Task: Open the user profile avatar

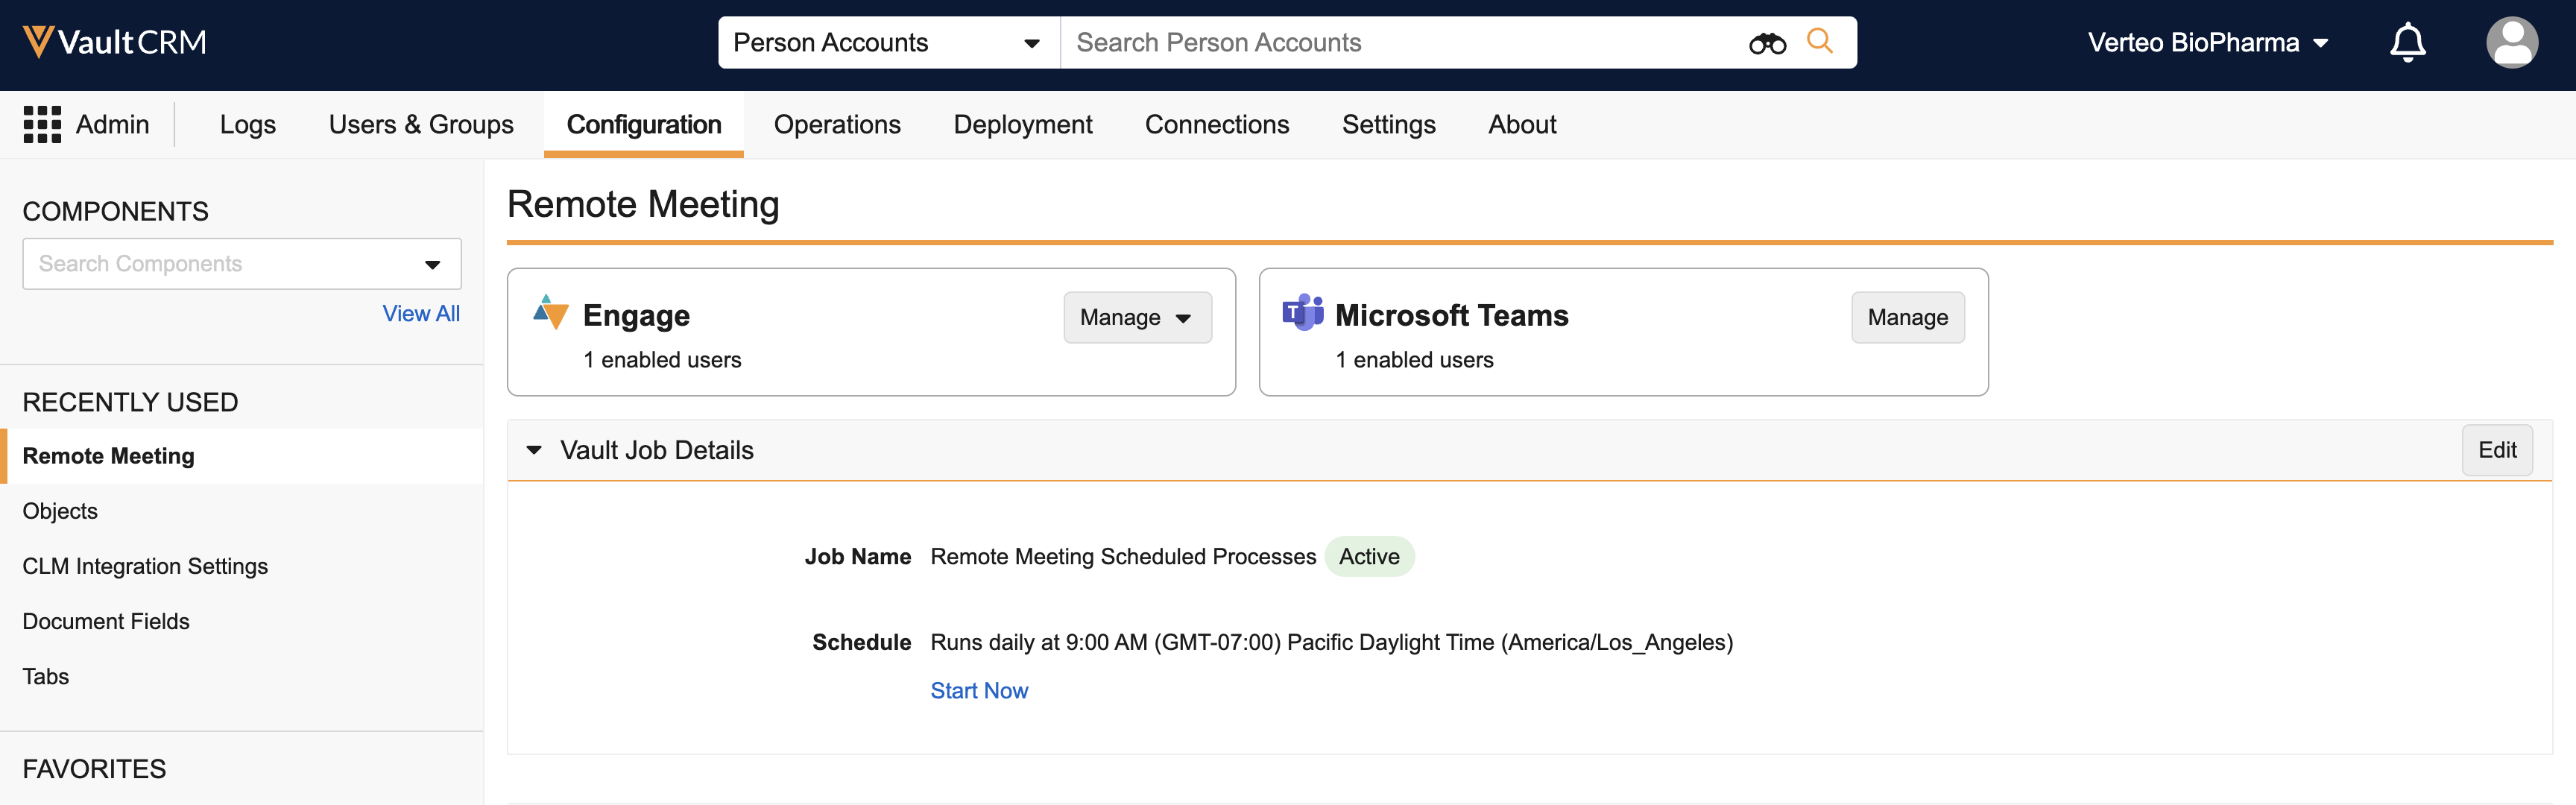Action: pos(2511,43)
